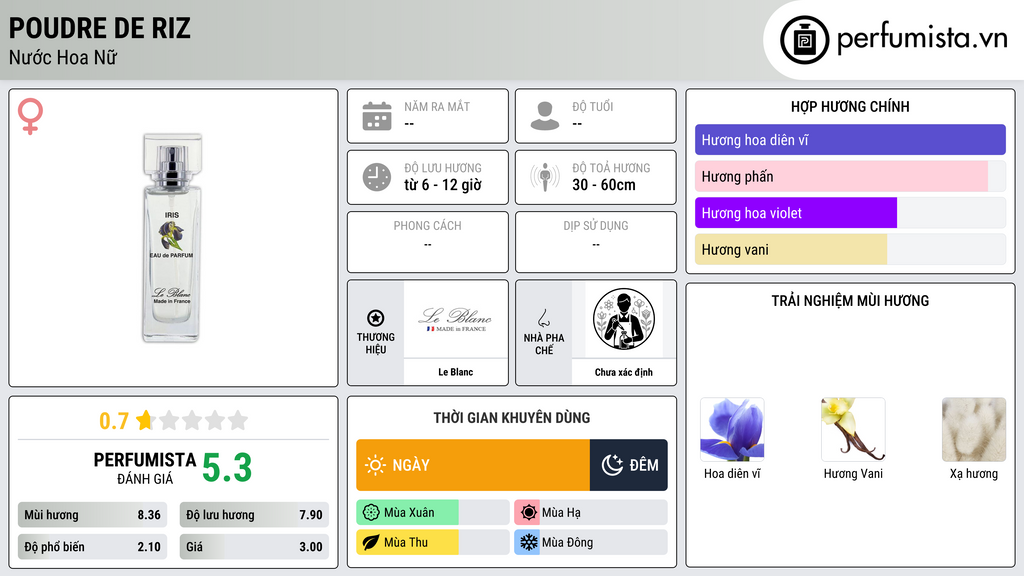Screen dimensions: 1024x576
Task: Click the Nước Hoa Nữ subtitle
Action: click(x=63, y=57)
